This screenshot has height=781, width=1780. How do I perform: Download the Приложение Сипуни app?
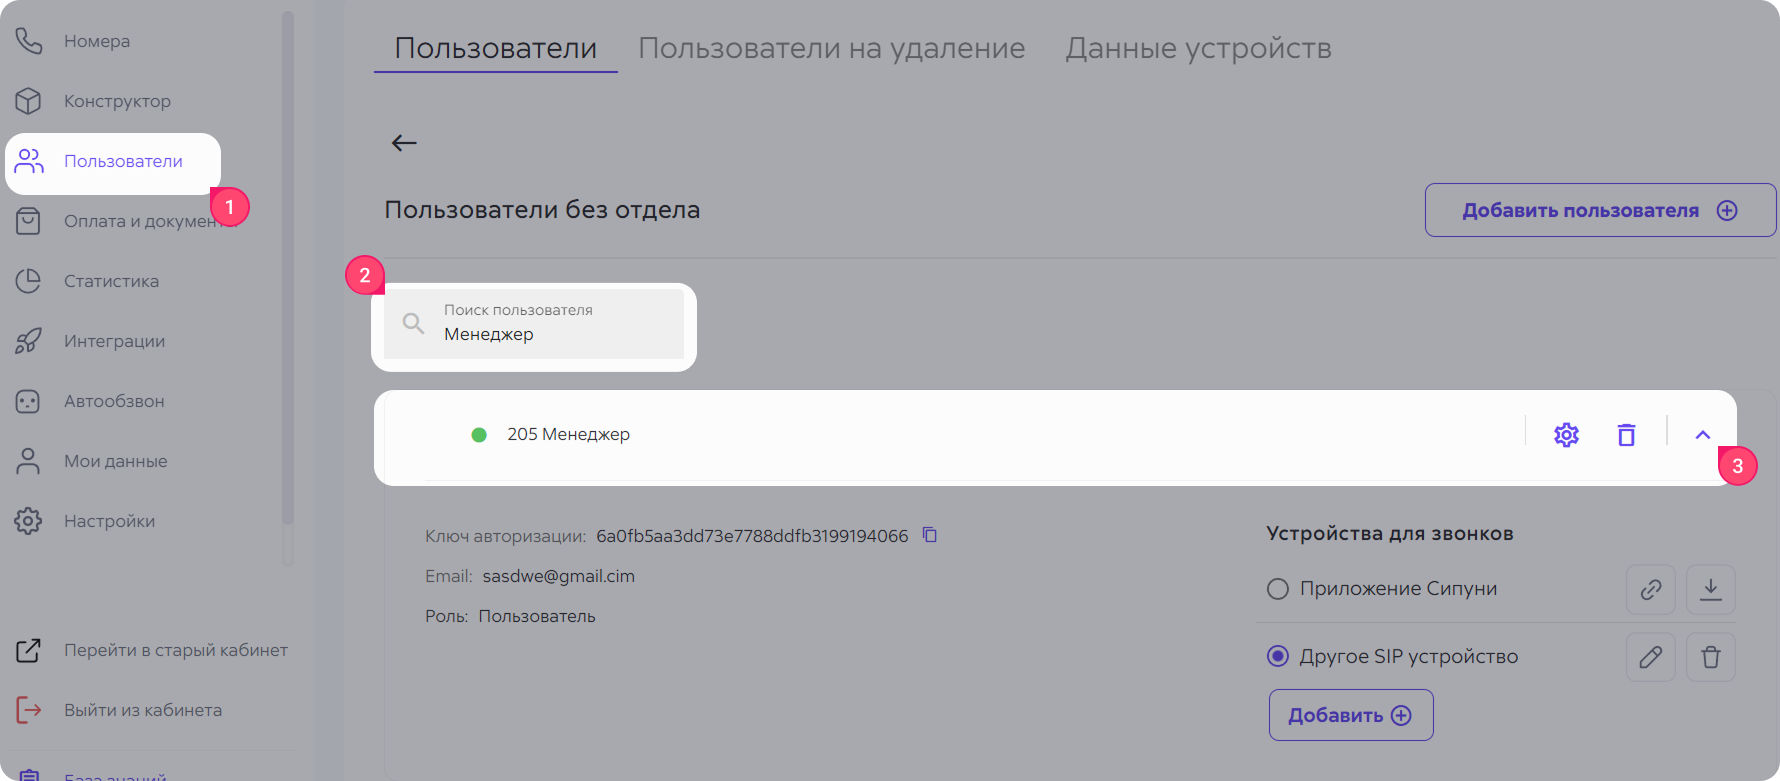point(1710,589)
